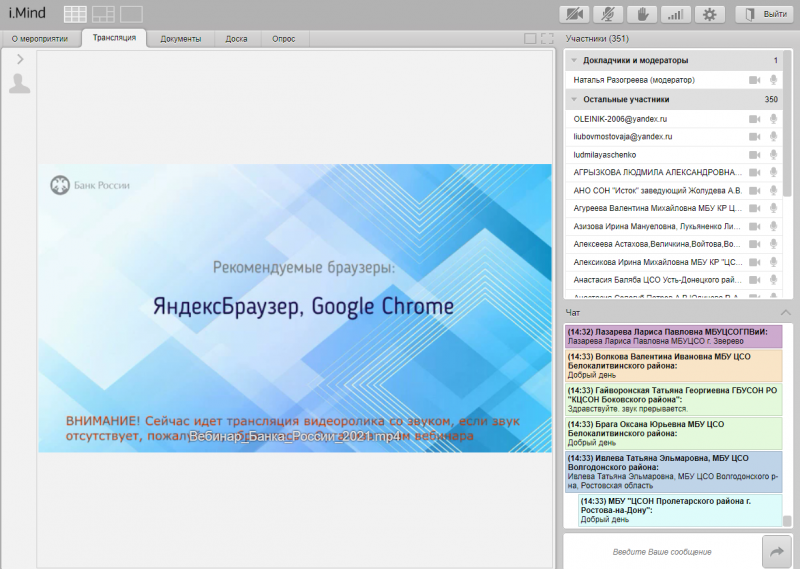Viewport: 800px width, 569px height.
Task: Click camera icon for Анастасия Баляба
Action: click(754, 280)
